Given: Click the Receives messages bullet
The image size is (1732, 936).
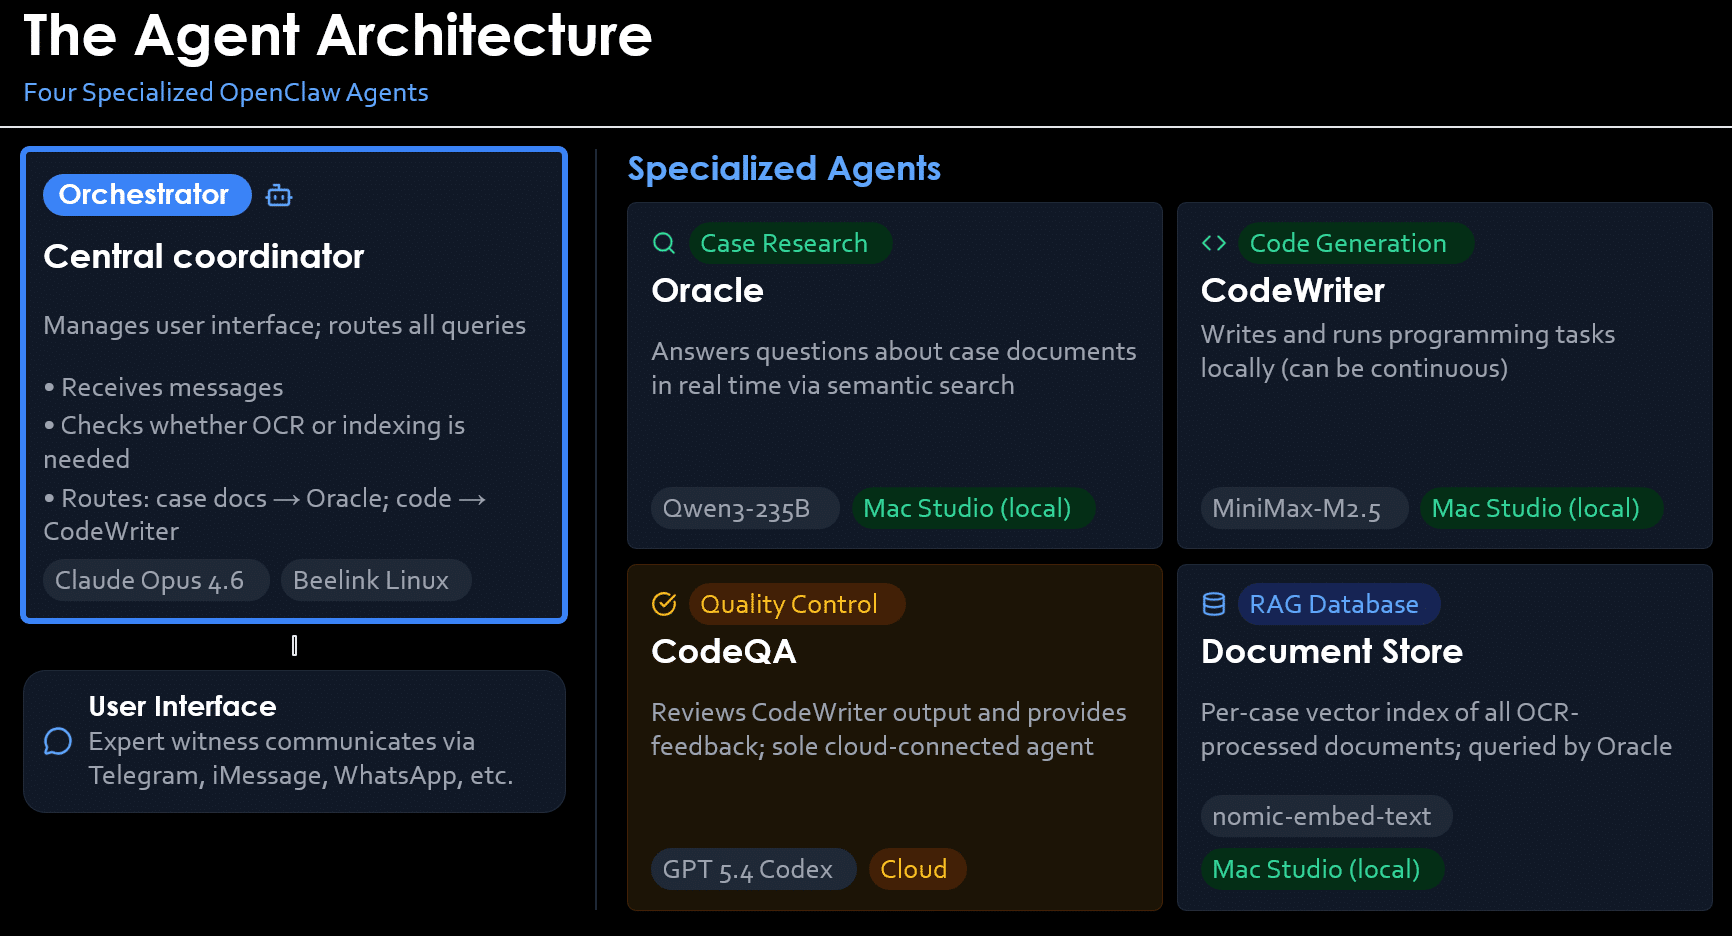Looking at the screenshot, I should pos(163,387).
